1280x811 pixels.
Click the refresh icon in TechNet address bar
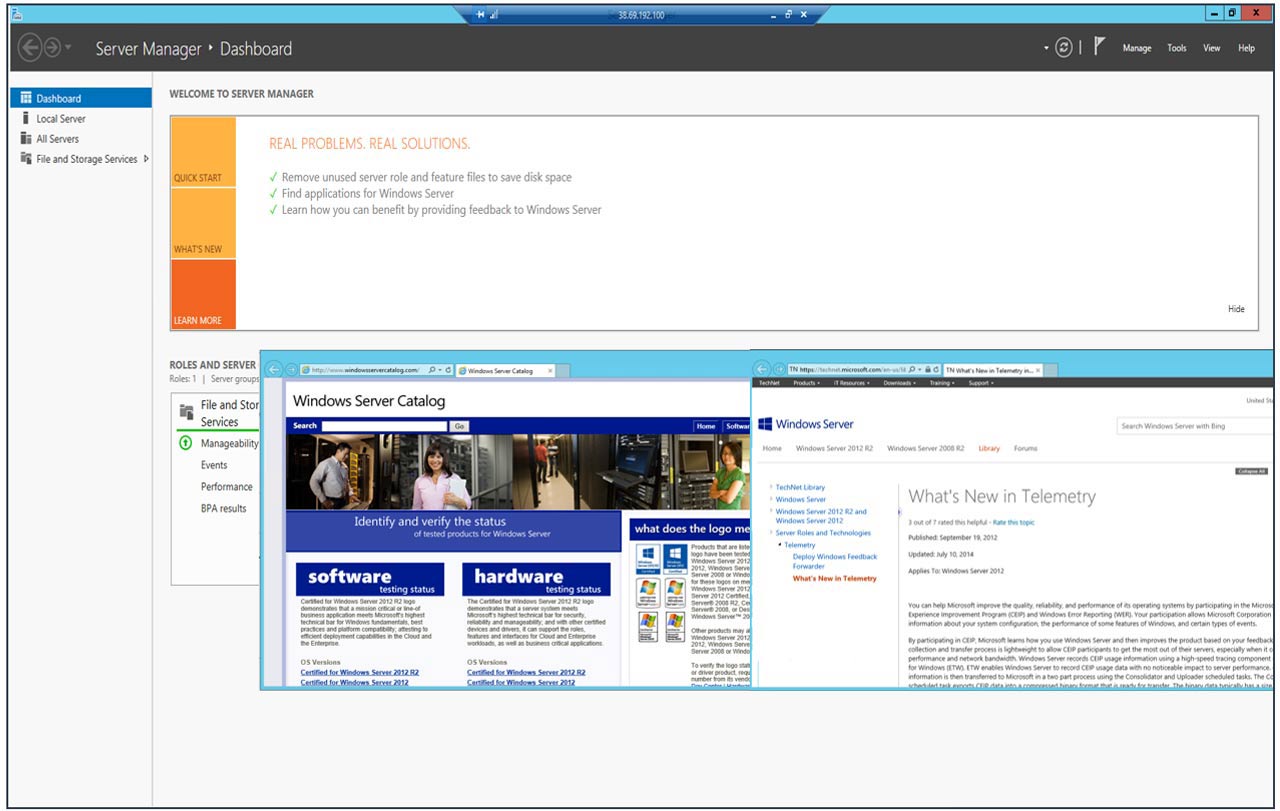point(937,370)
